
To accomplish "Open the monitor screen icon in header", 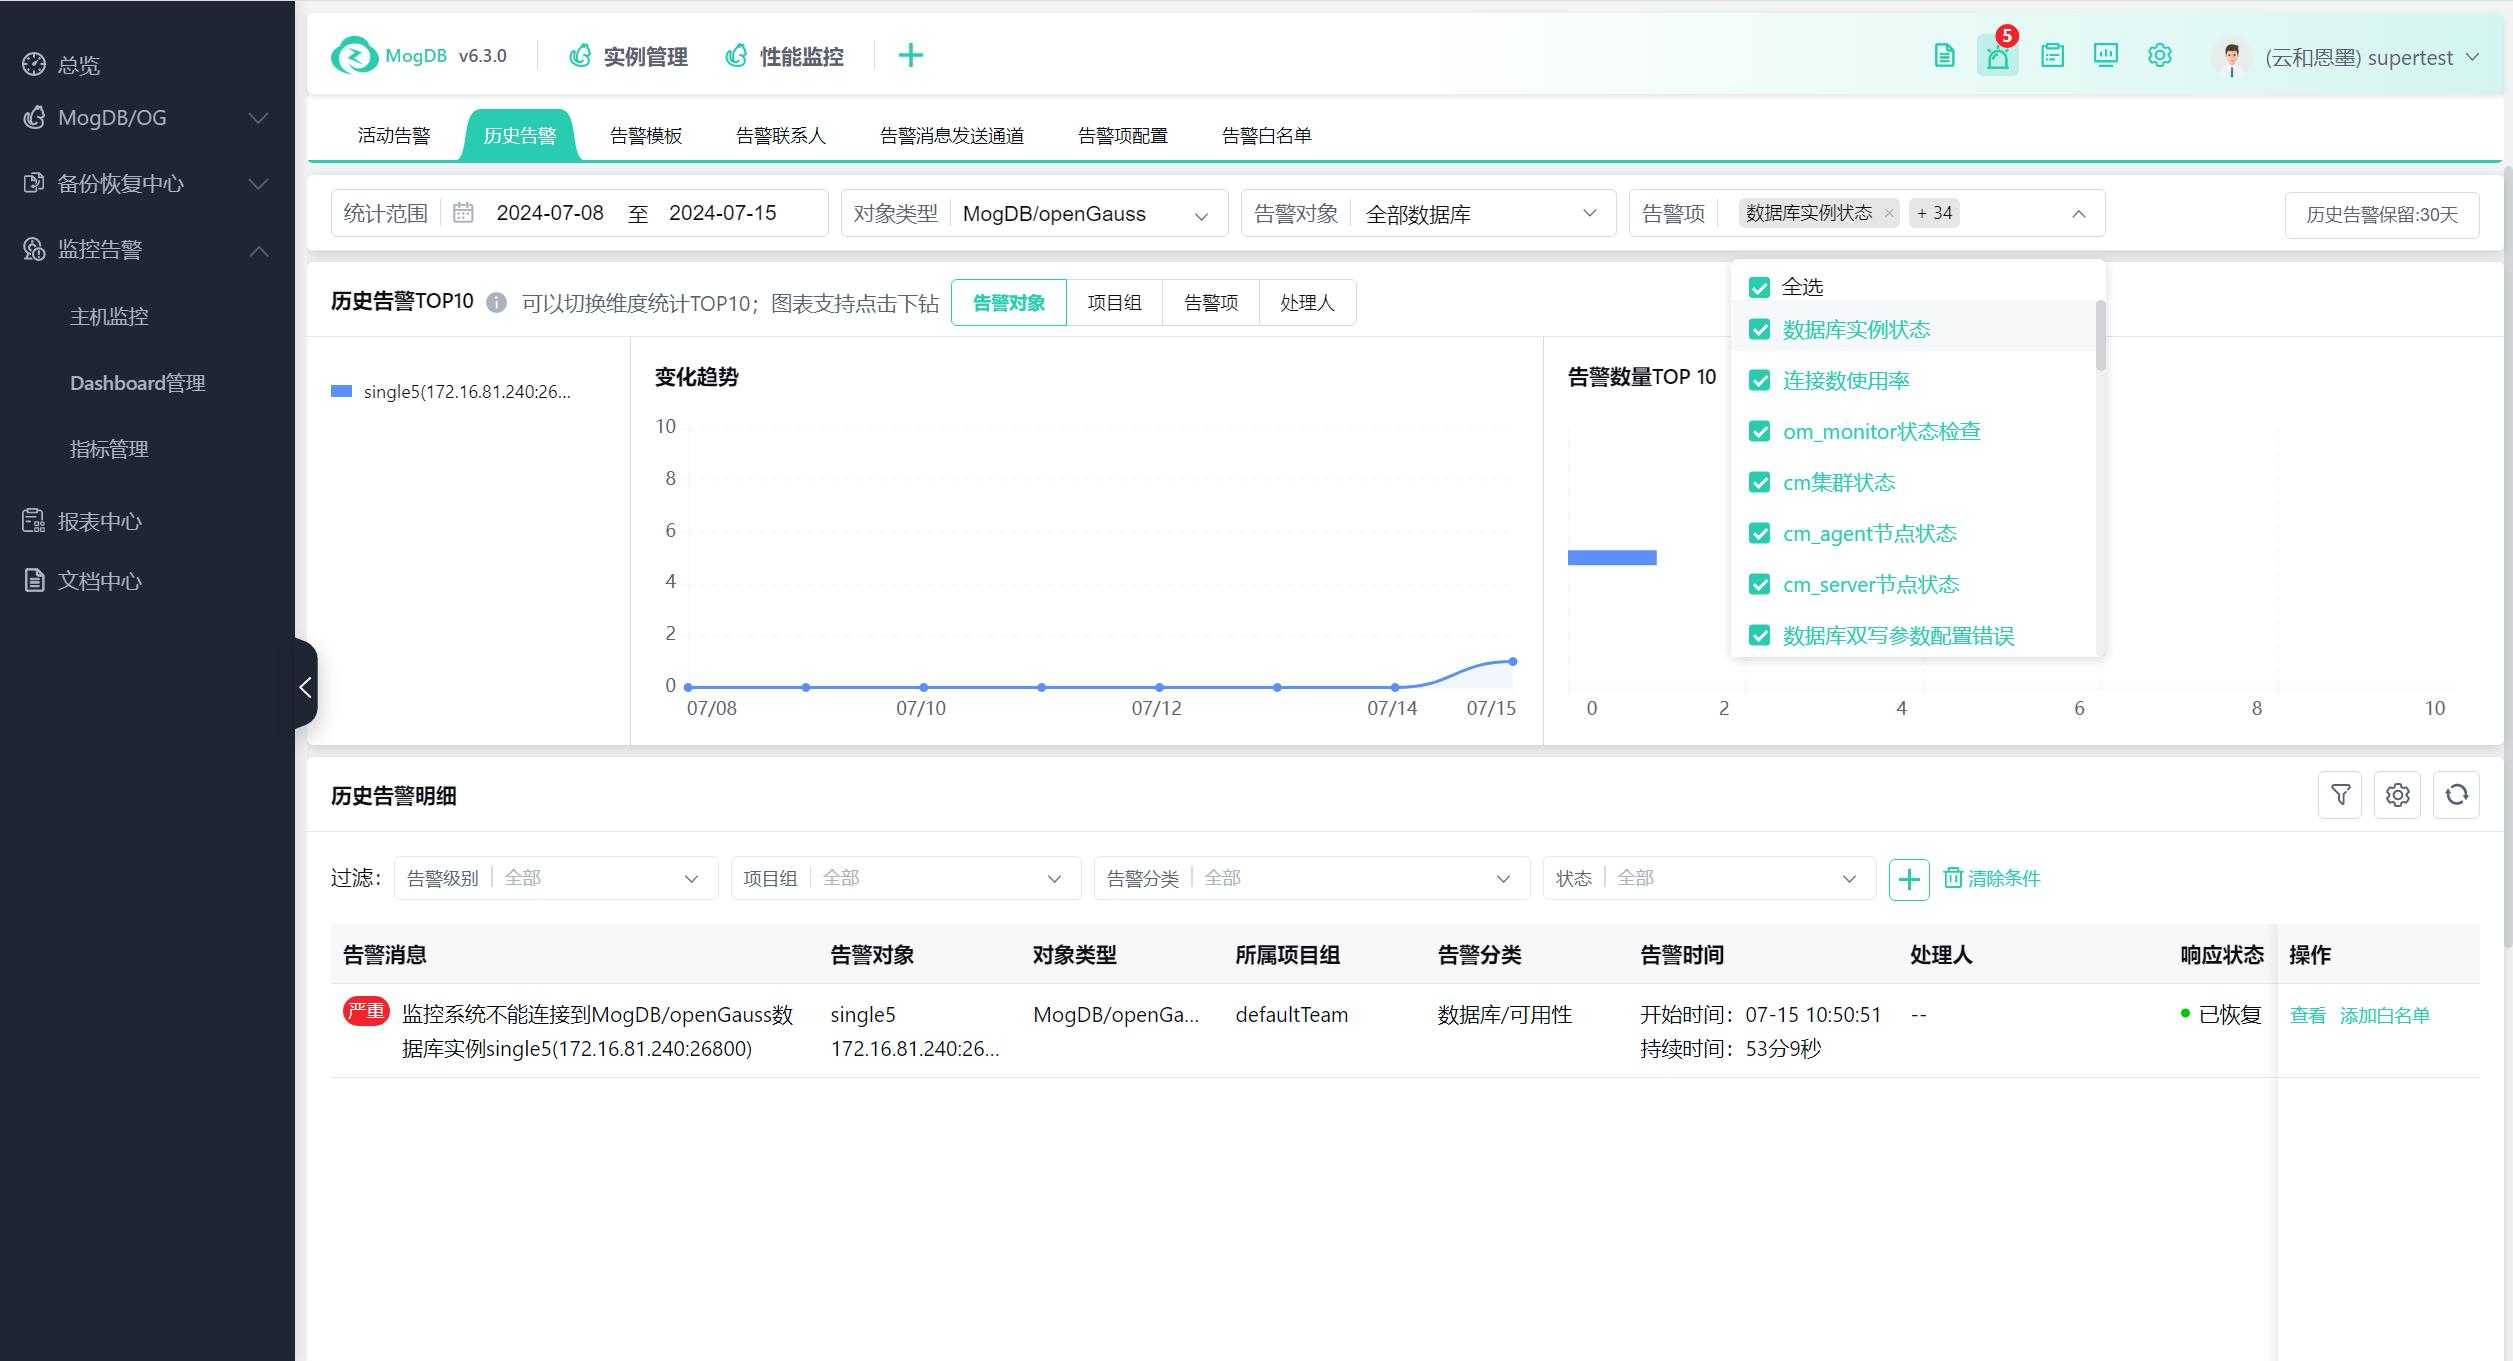I will tap(2105, 56).
